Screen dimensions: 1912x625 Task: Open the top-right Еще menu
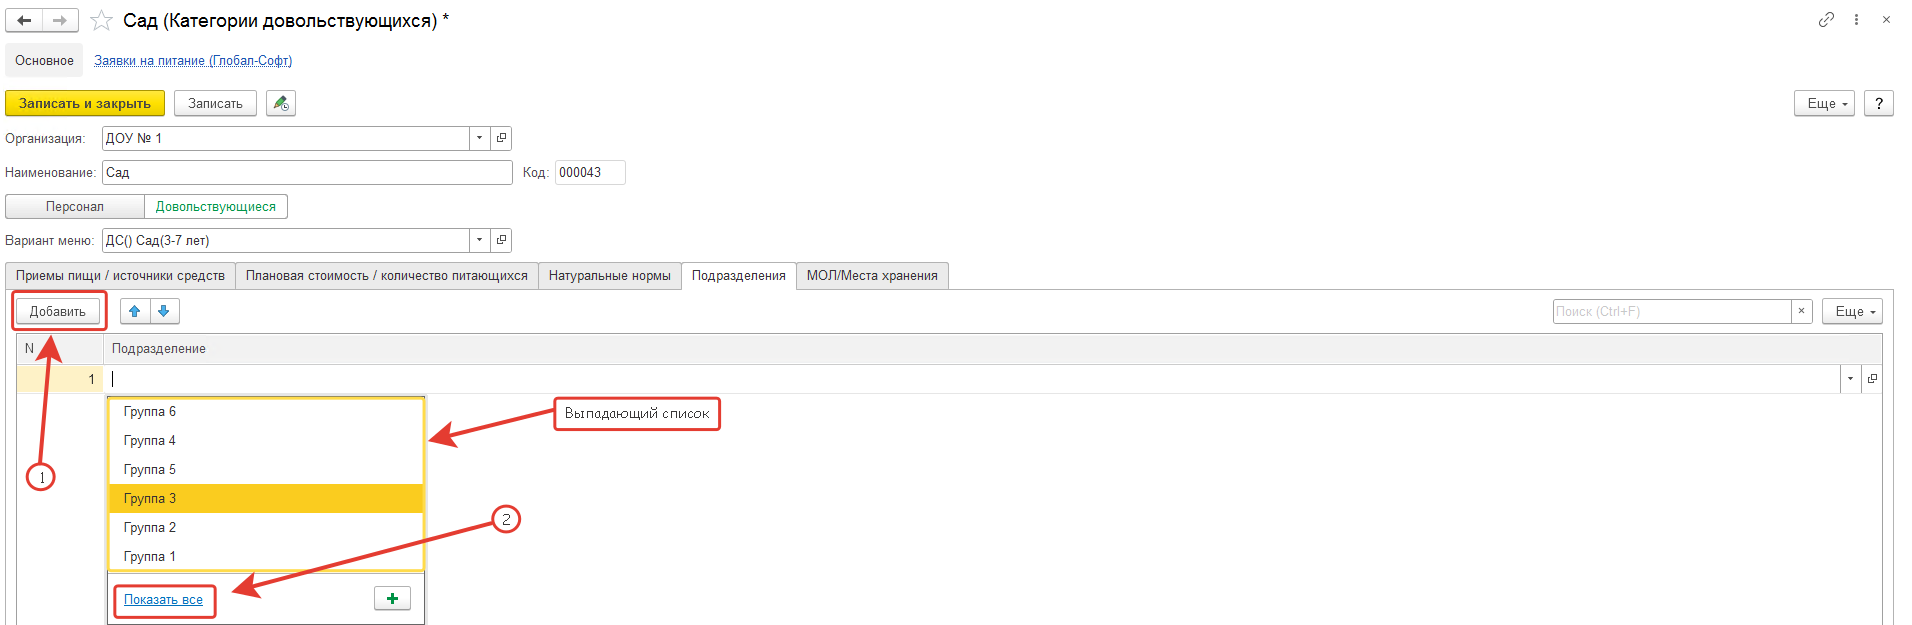(1825, 103)
